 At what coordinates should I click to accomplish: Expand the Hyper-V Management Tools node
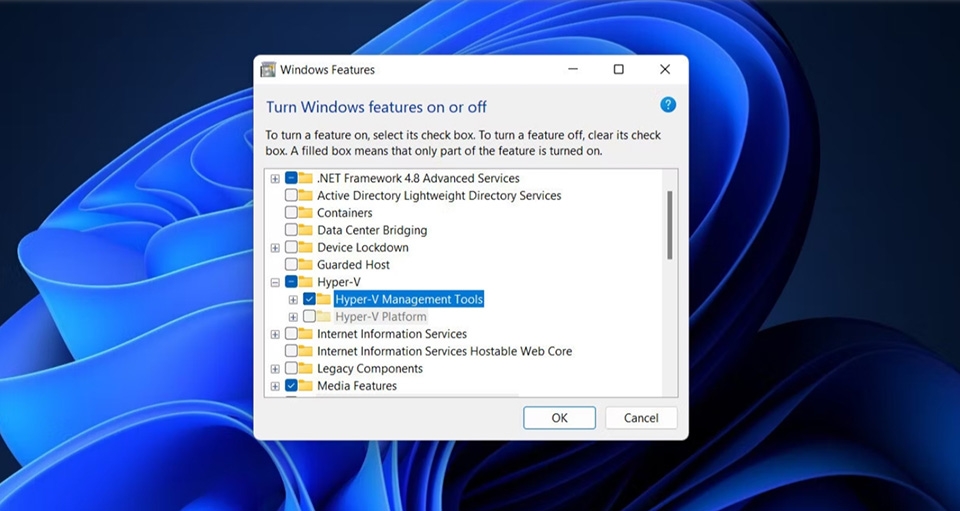(x=293, y=300)
